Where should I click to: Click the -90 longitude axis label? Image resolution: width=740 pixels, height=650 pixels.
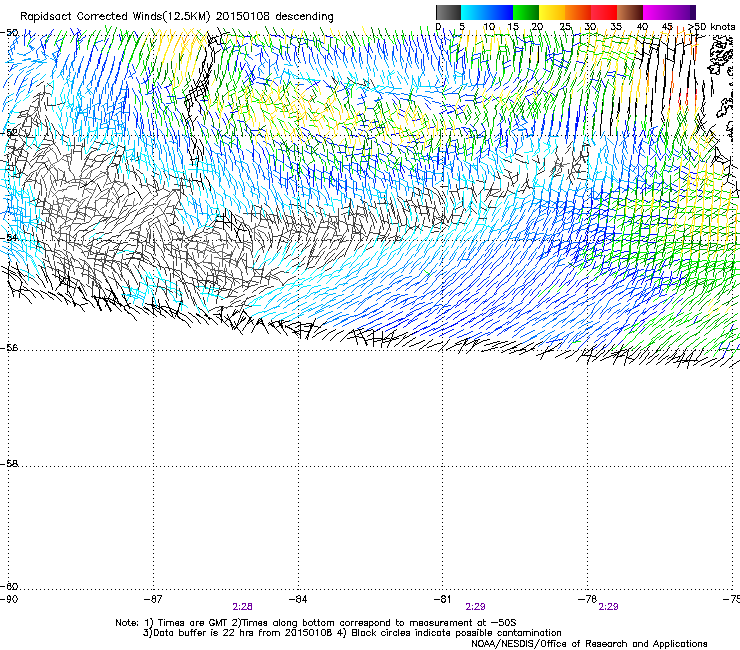[9, 599]
